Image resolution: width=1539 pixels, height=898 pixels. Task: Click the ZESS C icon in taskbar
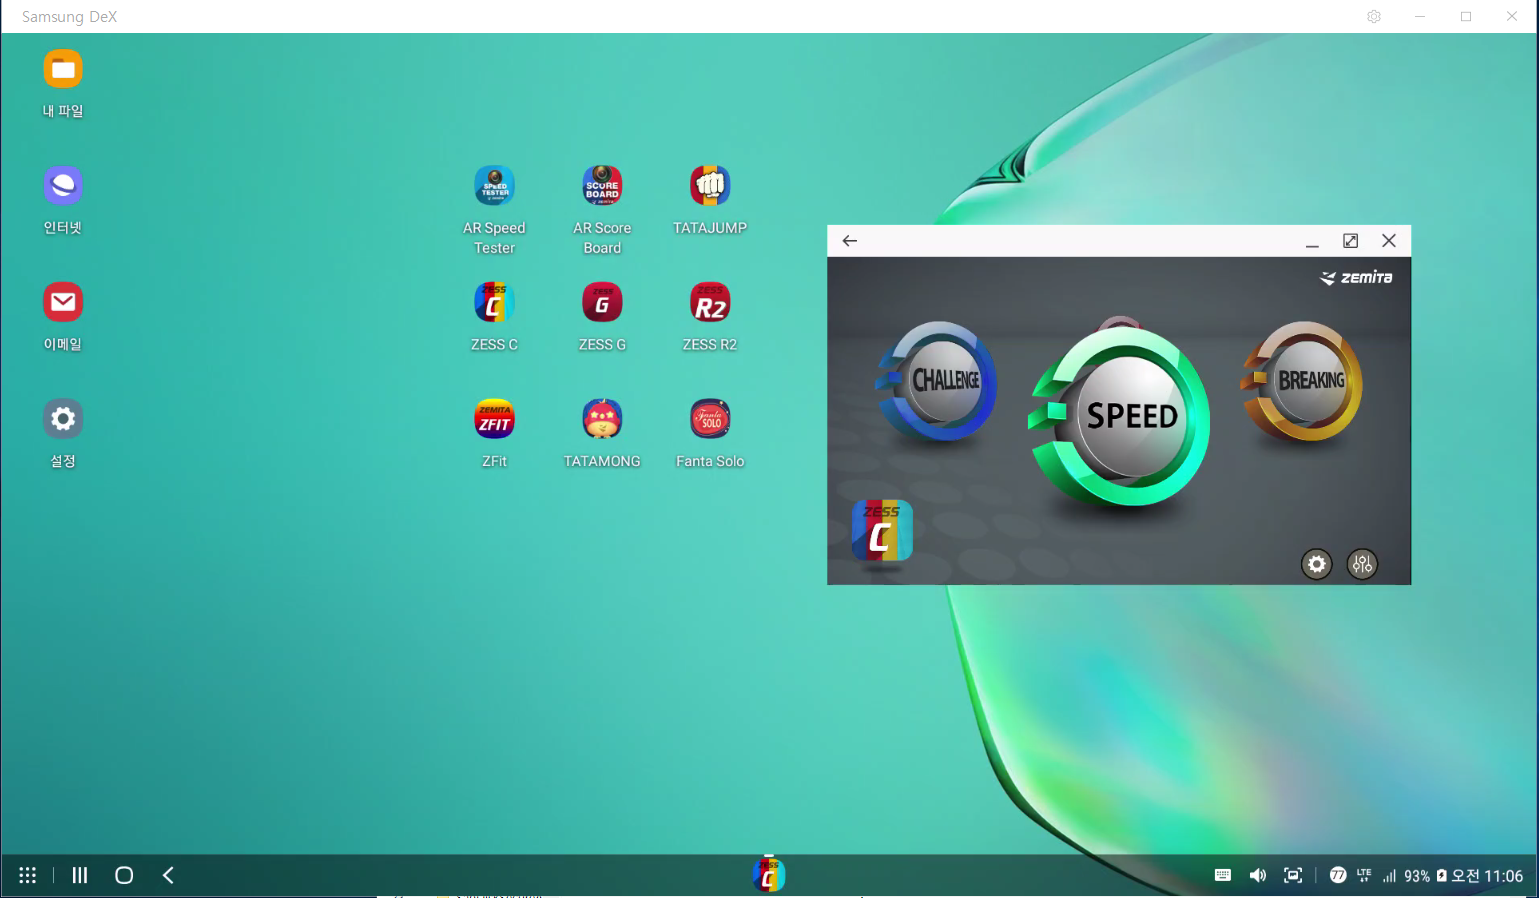769,875
